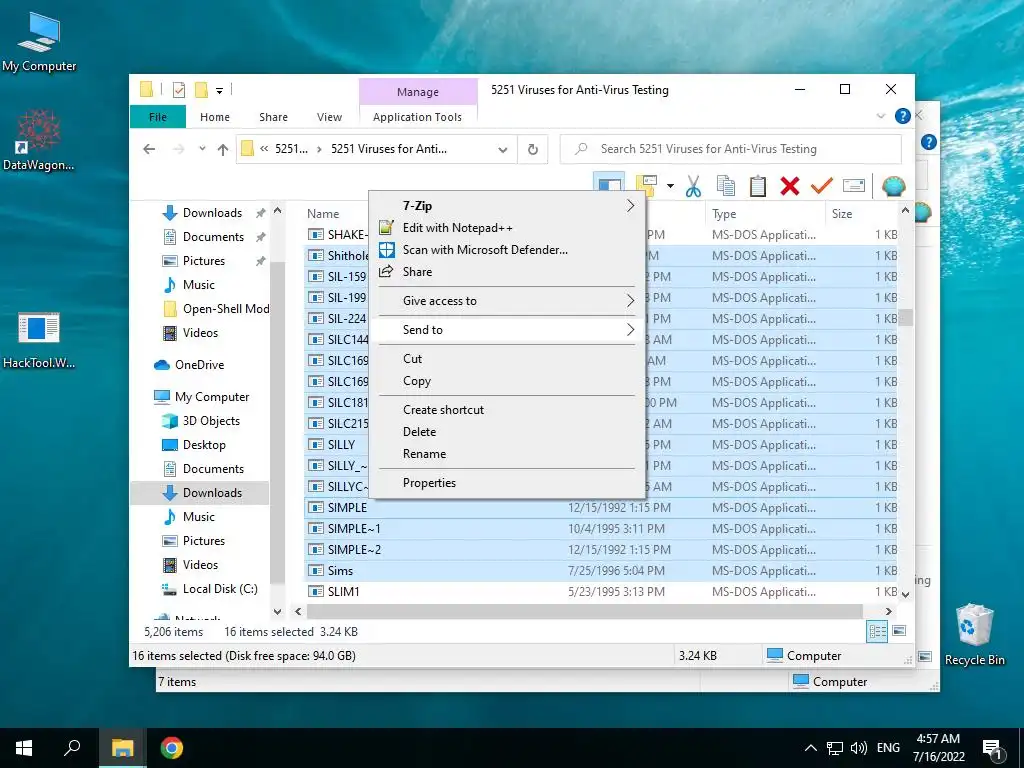Expand the Give access to submenu

point(507,301)
